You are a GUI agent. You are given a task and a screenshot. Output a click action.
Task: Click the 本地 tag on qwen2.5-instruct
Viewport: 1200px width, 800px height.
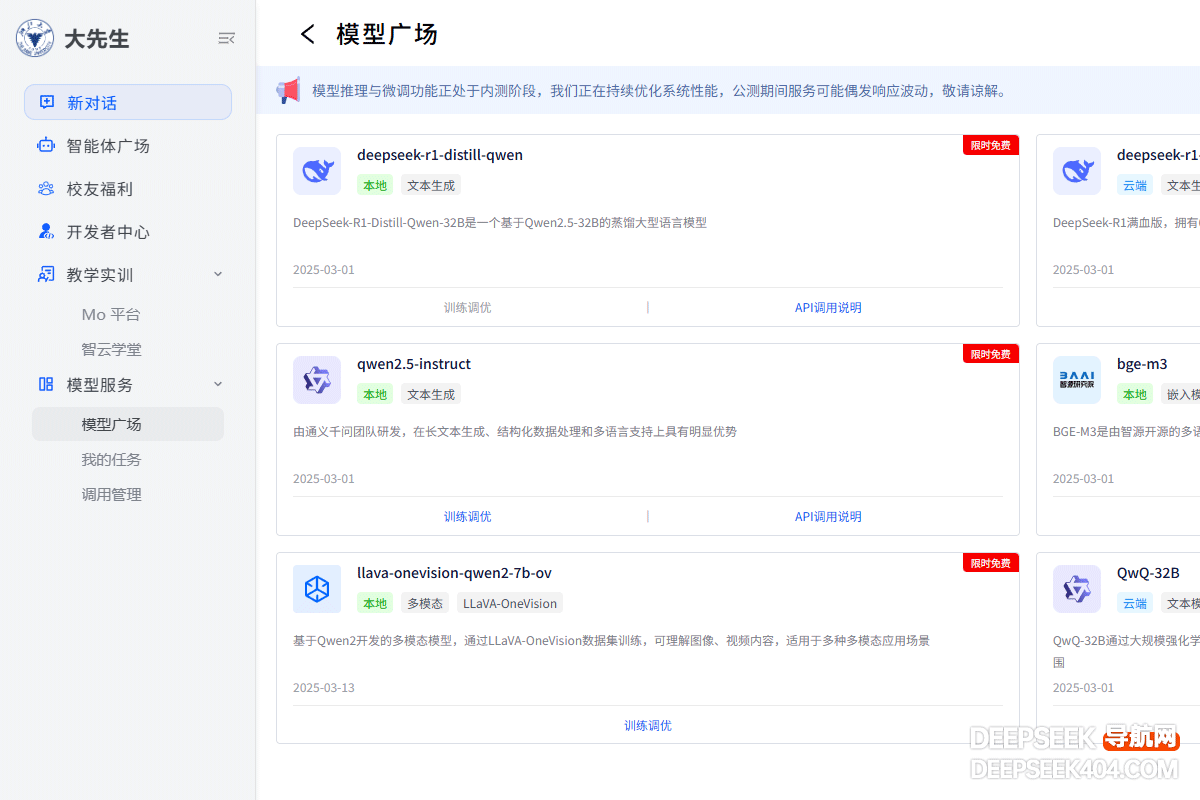pyautogui.click(x=375, y=394)
